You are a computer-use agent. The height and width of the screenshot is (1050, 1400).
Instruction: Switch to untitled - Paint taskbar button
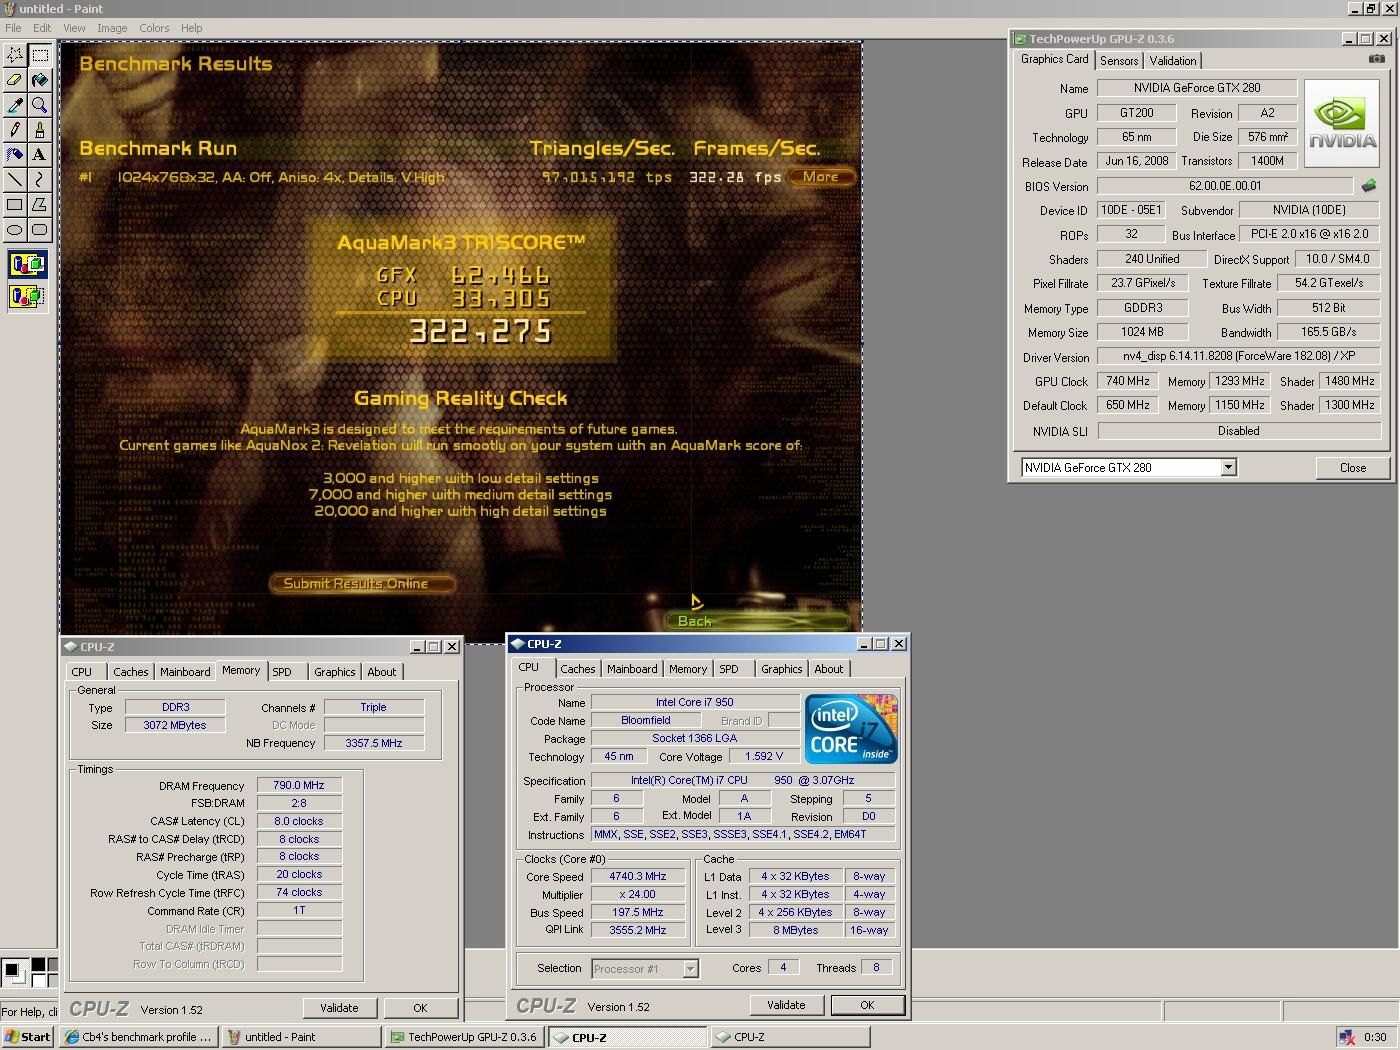pos(302,1037)
